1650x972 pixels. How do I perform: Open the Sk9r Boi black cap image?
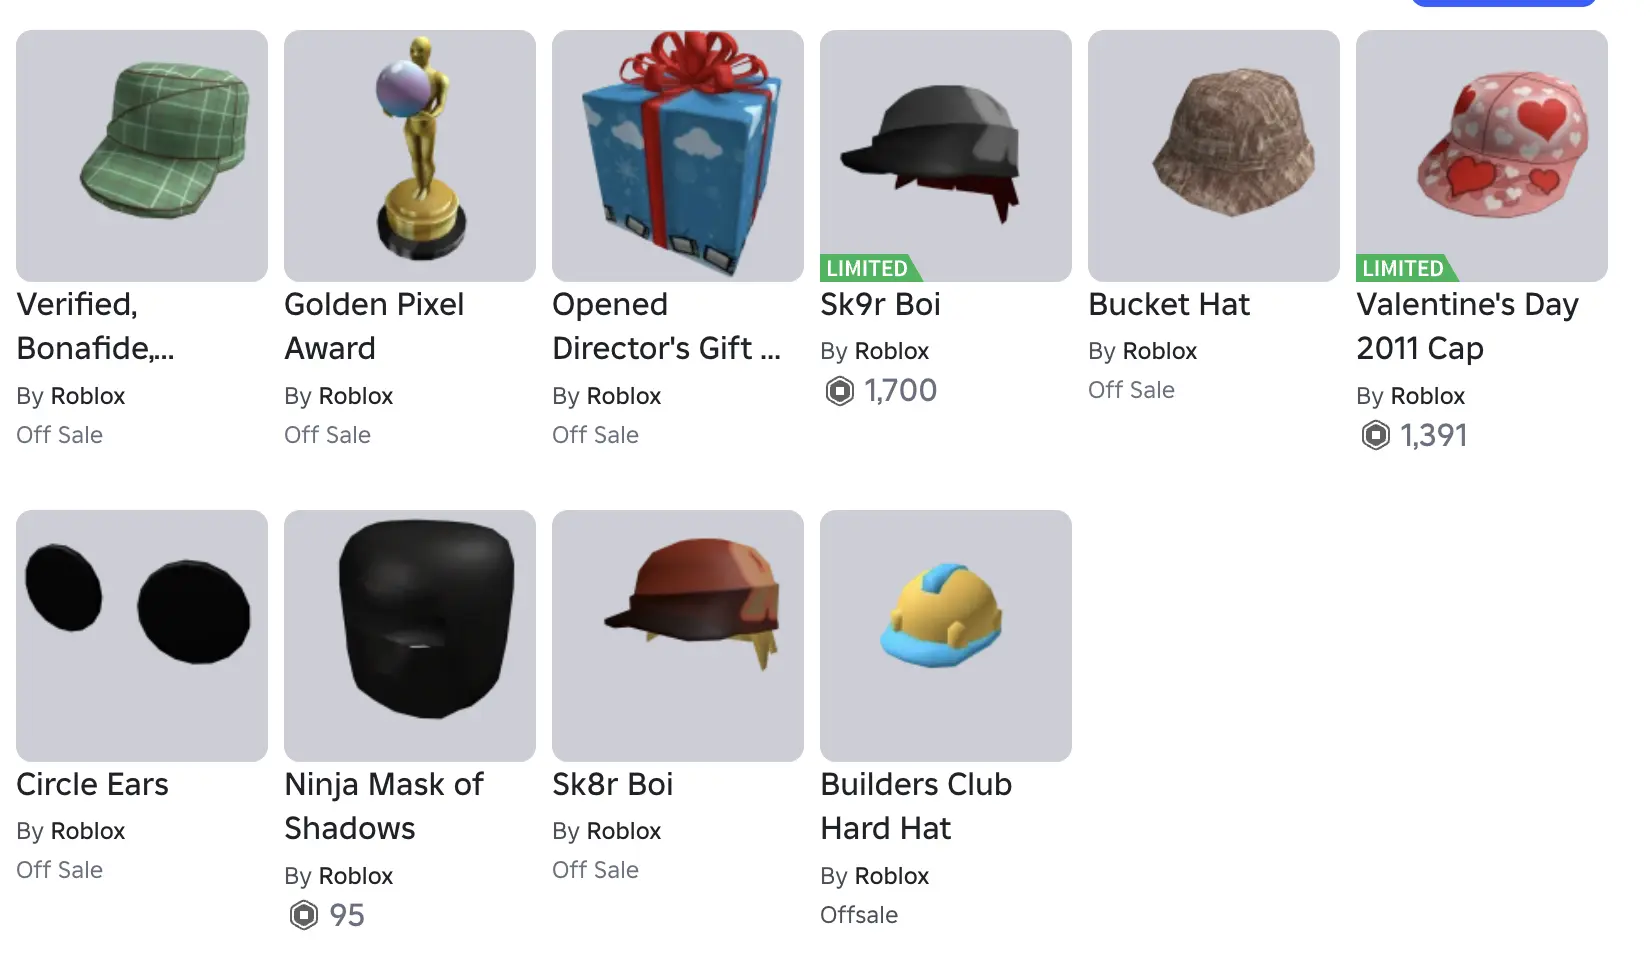(x=946, y=156)
